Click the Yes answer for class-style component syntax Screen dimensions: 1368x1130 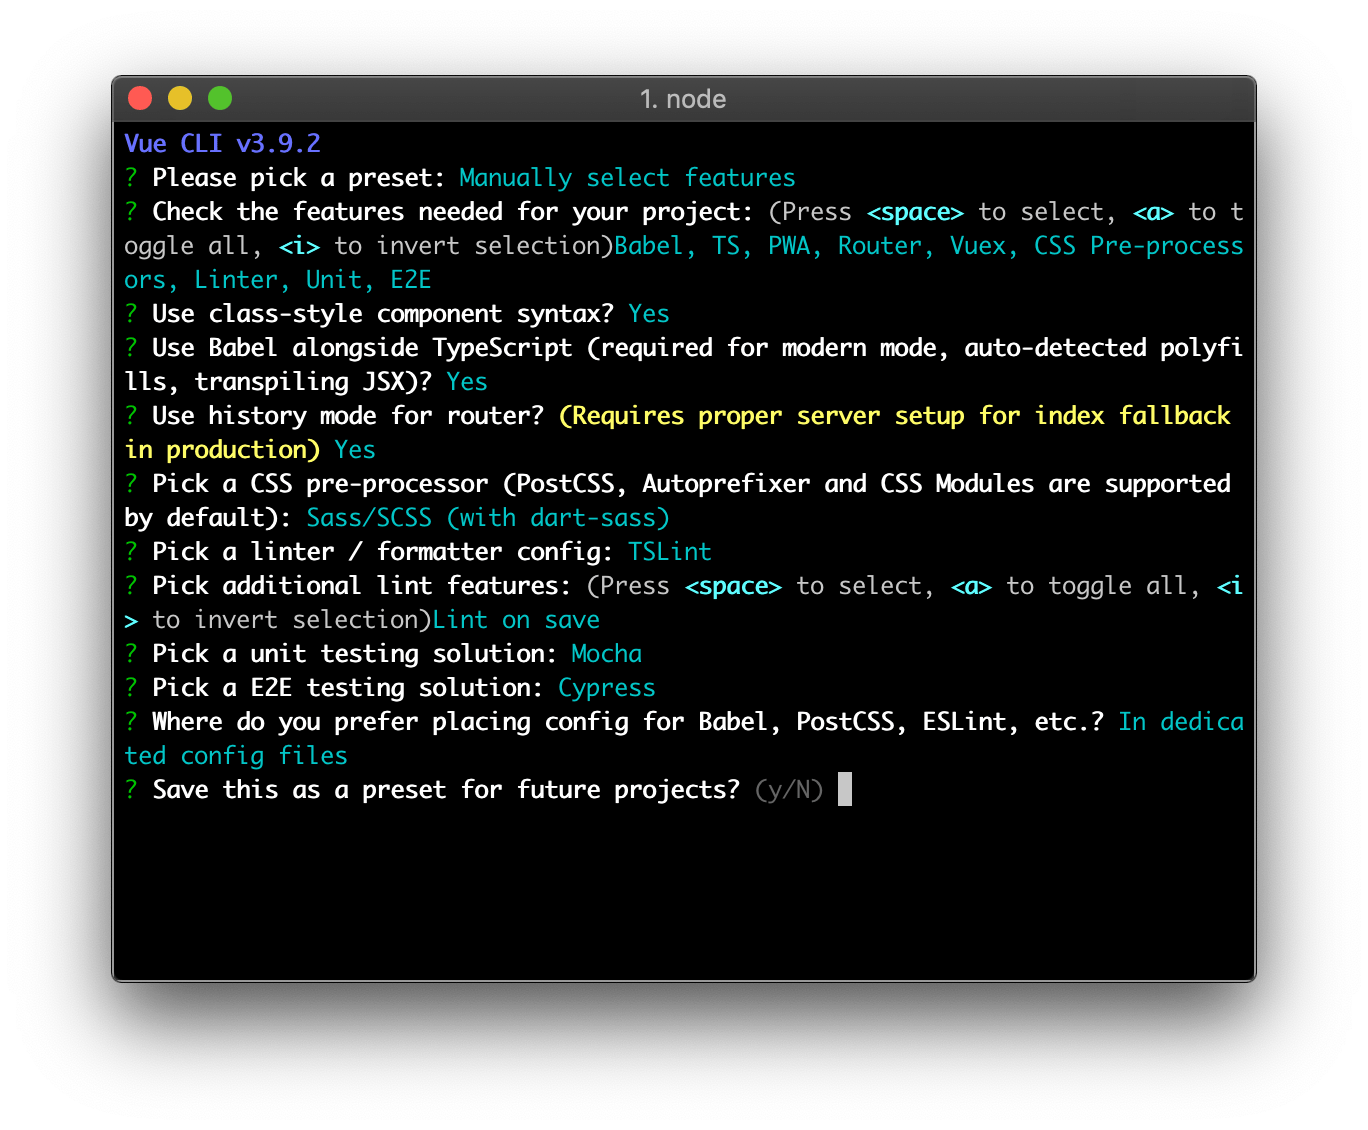coord(649,313)
